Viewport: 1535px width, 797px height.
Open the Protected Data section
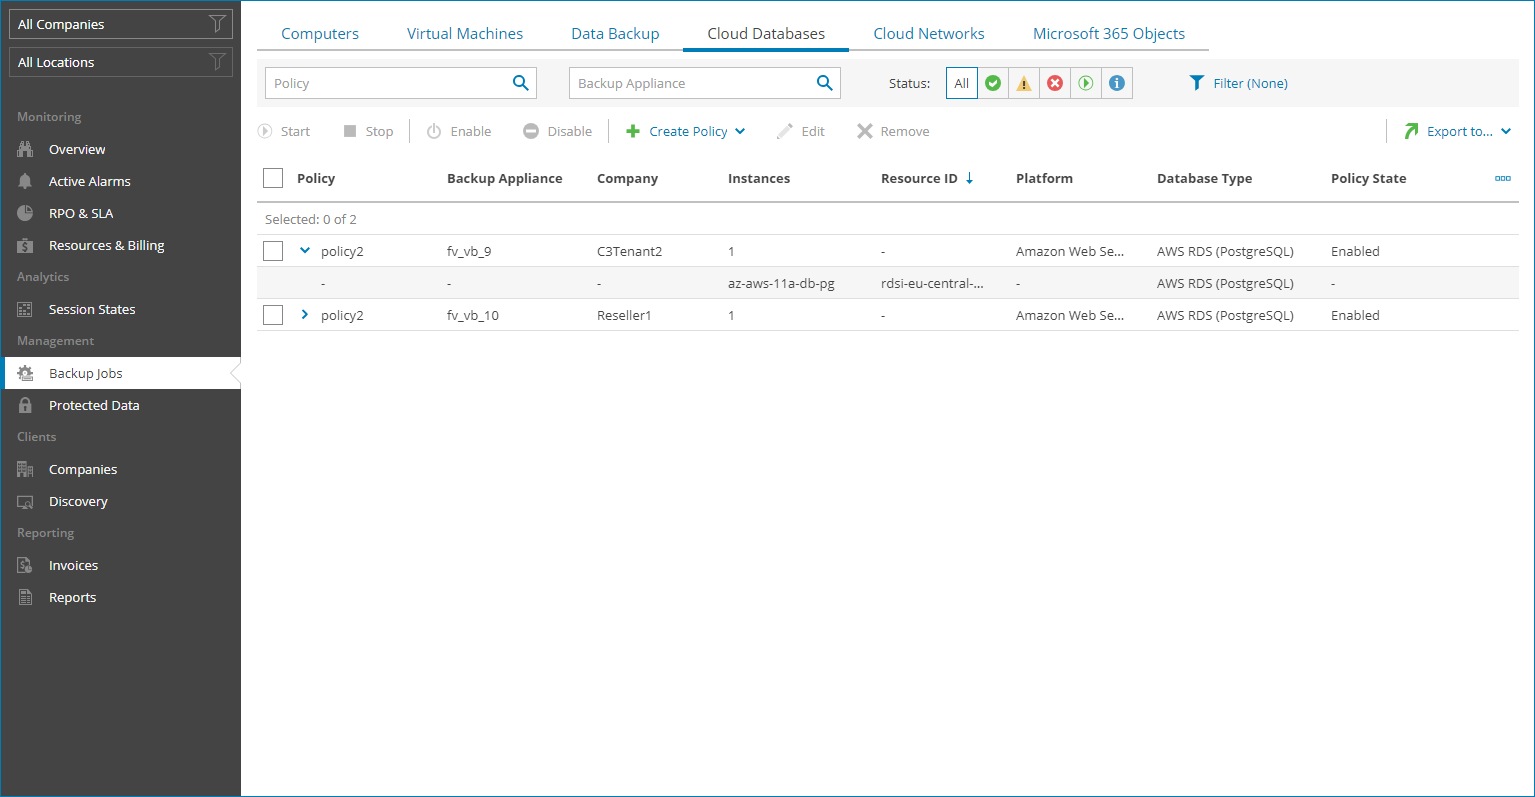93,405
